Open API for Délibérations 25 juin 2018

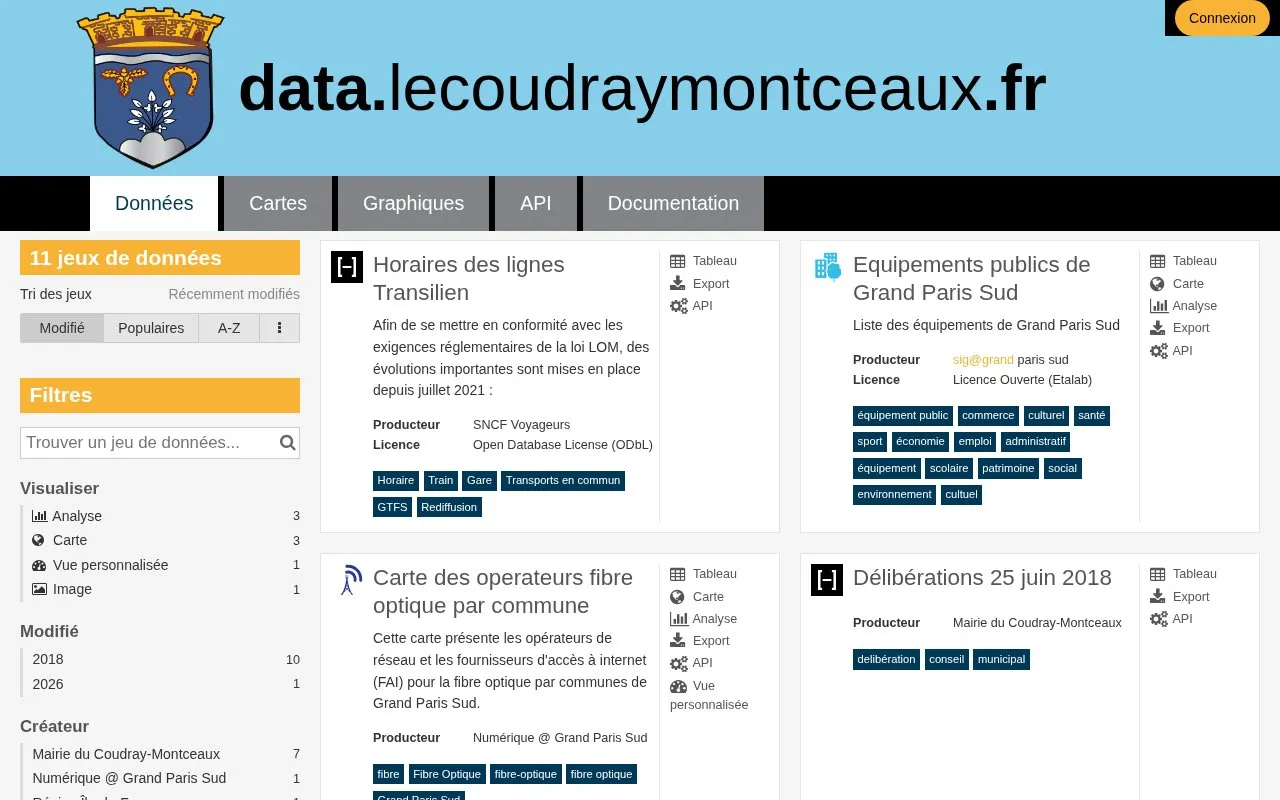click(x=1171, y=619)
